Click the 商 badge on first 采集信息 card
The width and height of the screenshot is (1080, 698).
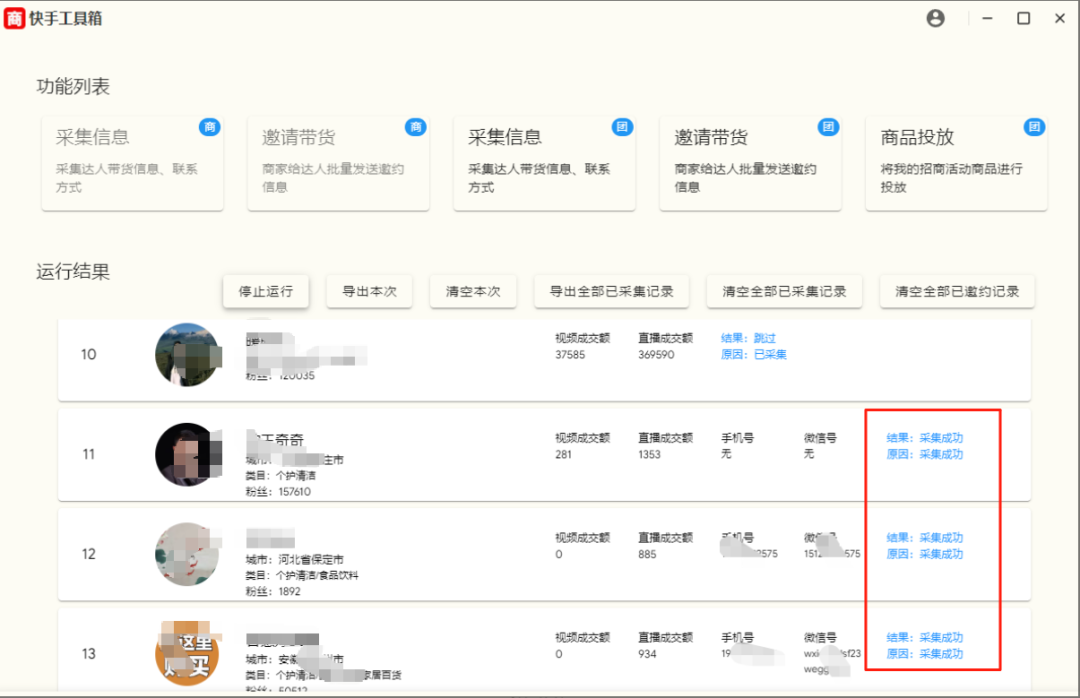pos(210,127)
